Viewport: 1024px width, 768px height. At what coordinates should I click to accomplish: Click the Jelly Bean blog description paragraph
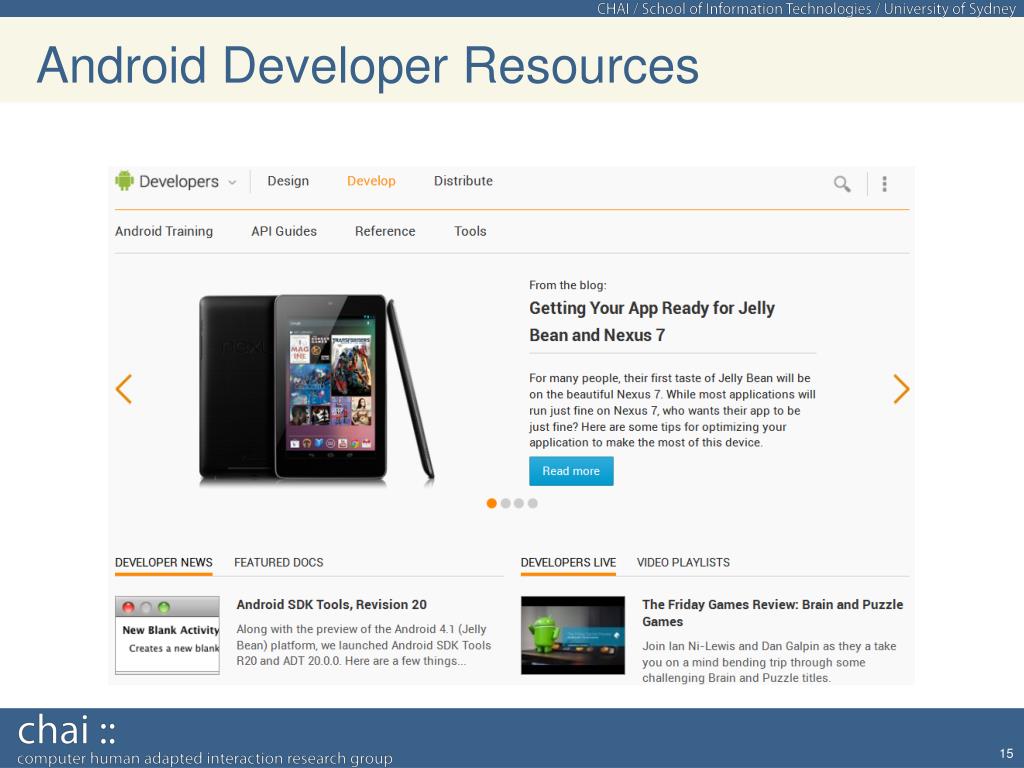pos(672,410)
